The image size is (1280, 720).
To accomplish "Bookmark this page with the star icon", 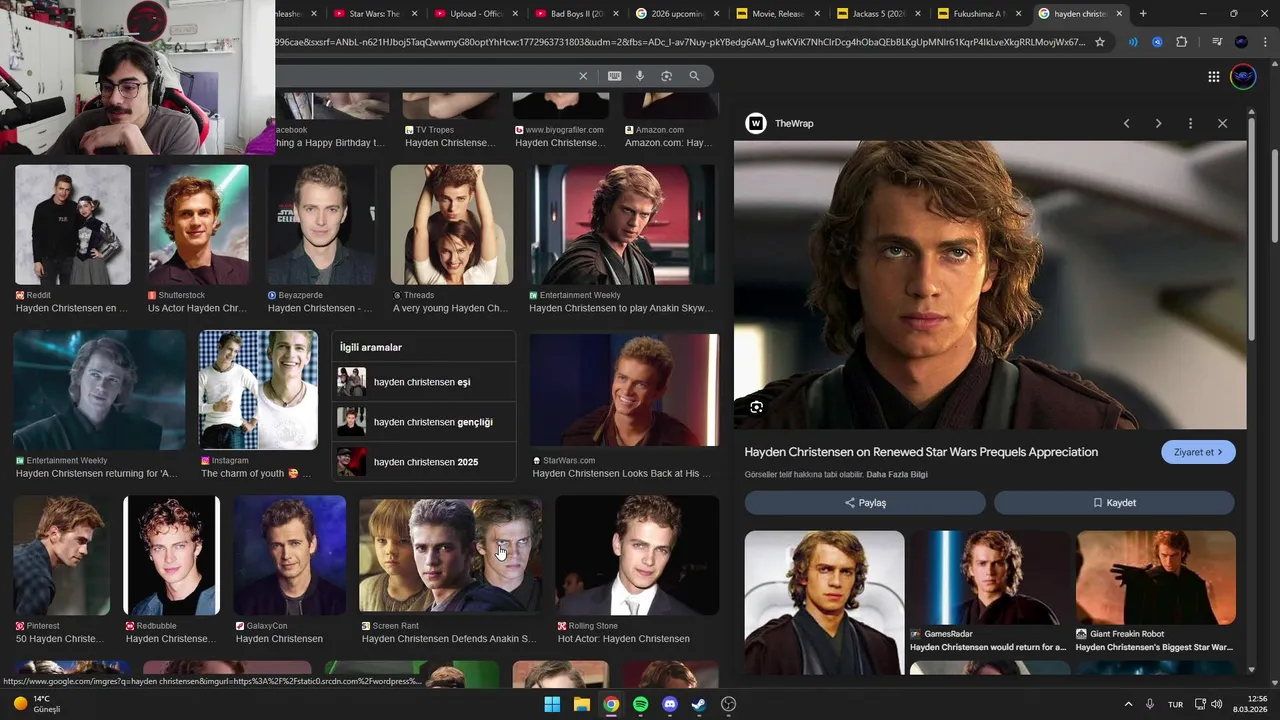I will (x=1100, y=42).
